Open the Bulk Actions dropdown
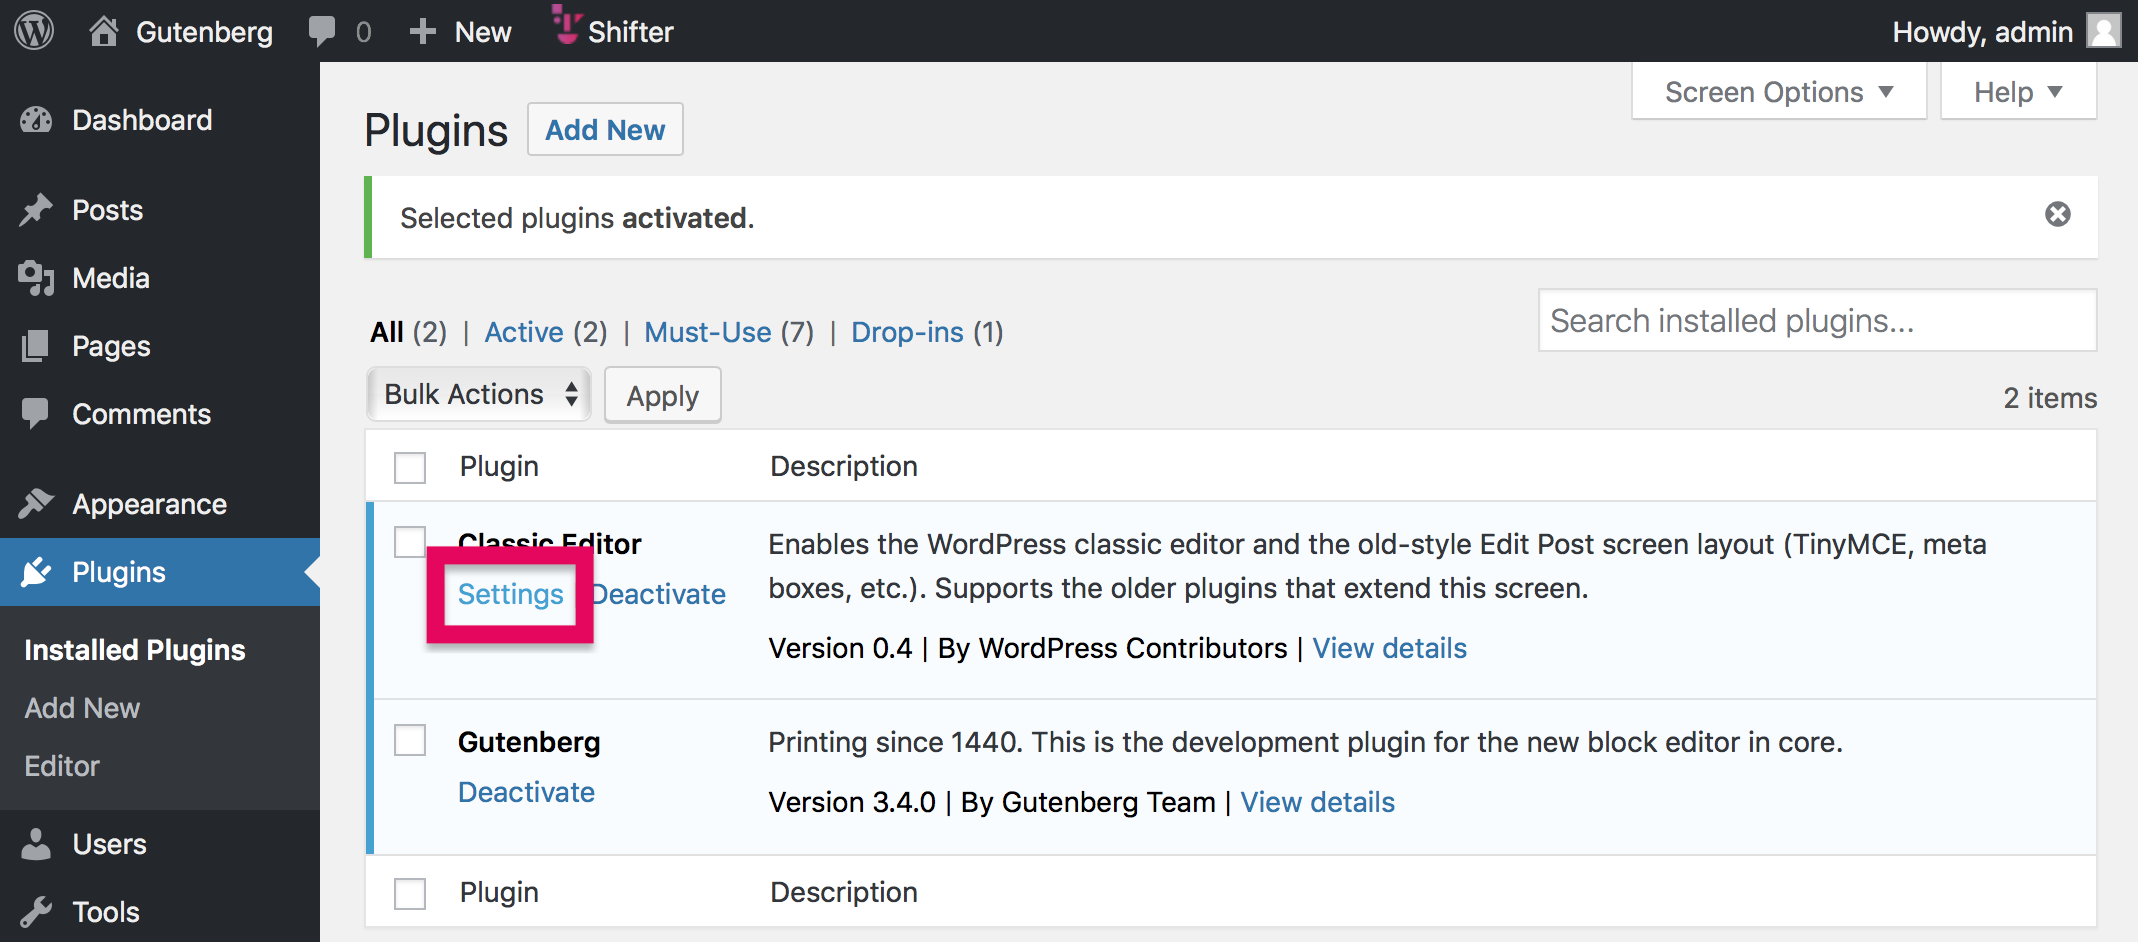This screenshot has height=942, width=2138. [x=479, y=394]
